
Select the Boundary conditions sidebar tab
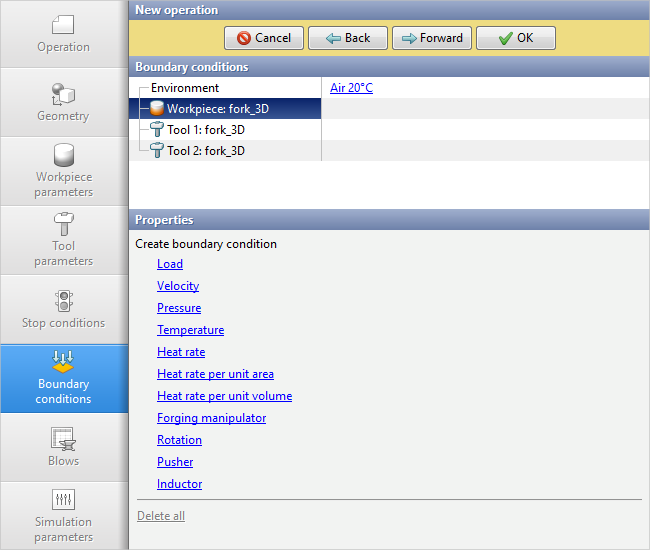(63, 378)
